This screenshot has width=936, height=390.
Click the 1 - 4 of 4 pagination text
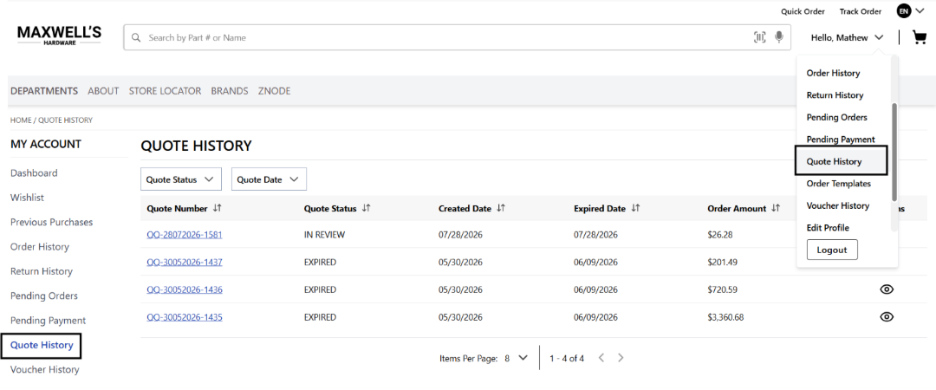click(x=566, y=358)
